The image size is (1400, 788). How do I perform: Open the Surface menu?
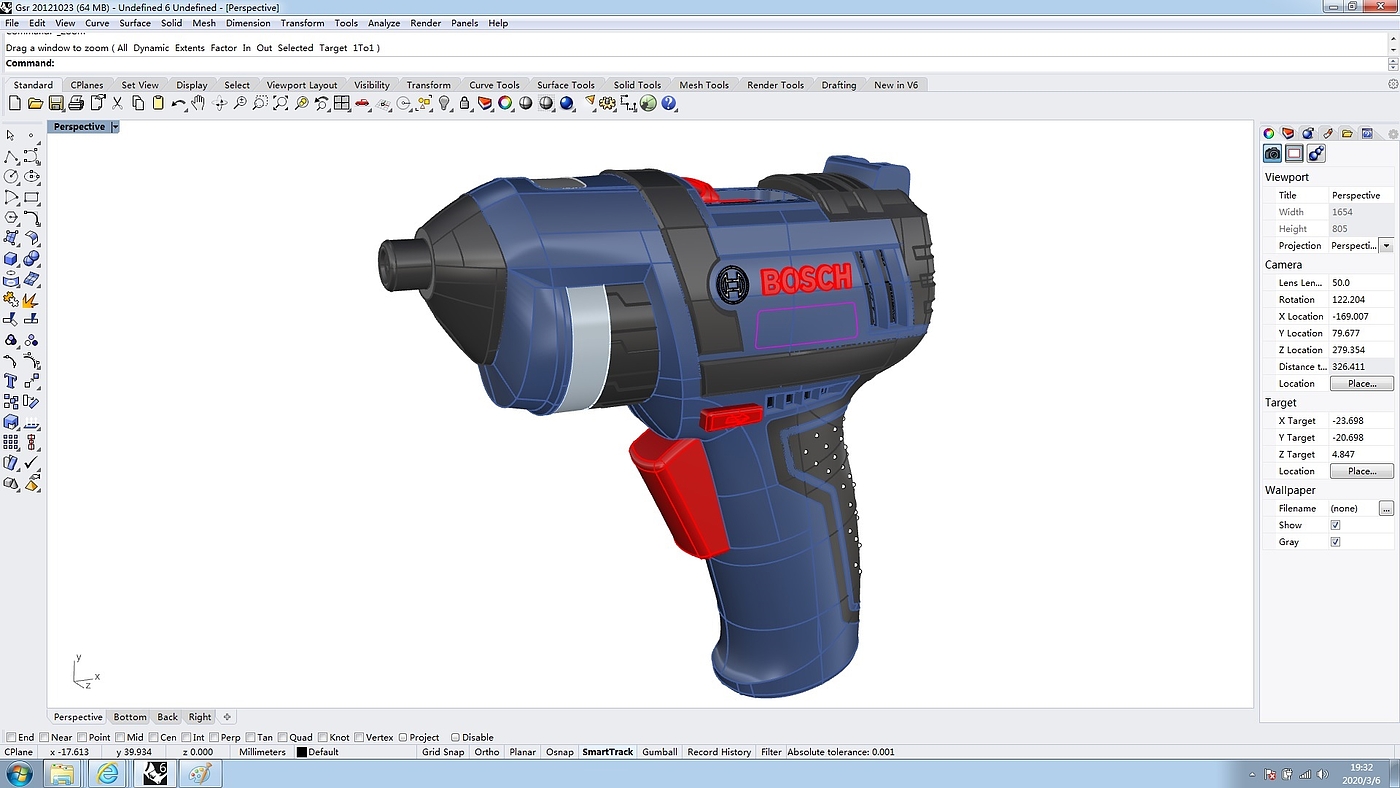[135, 23]
